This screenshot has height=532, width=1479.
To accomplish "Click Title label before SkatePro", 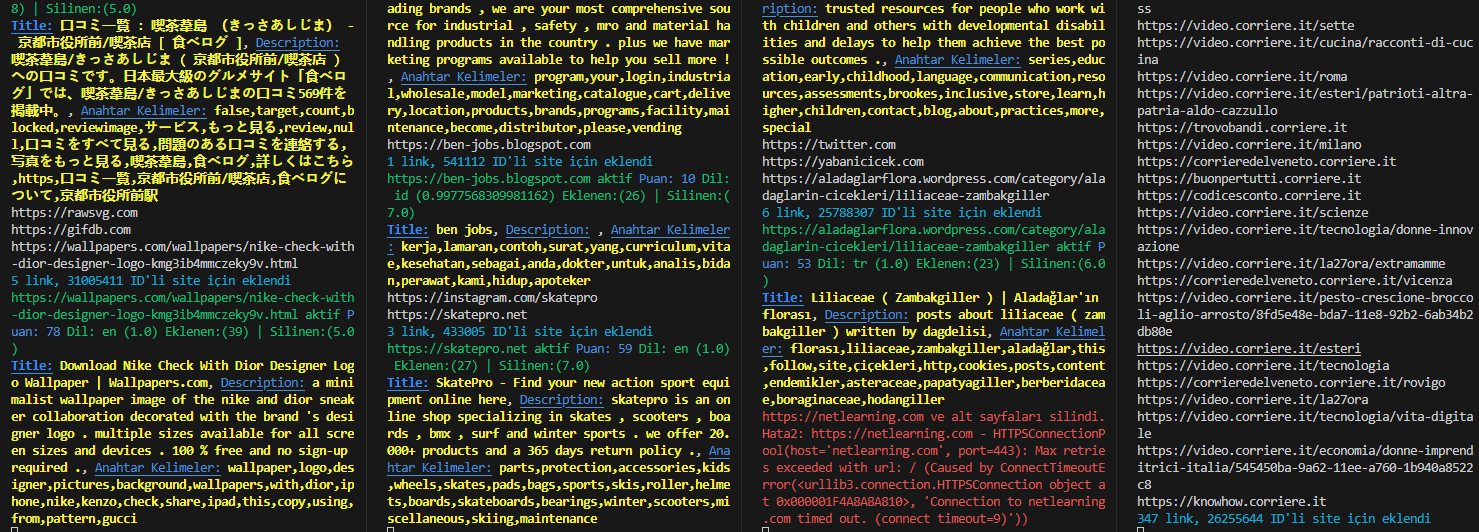I will 409,382.
